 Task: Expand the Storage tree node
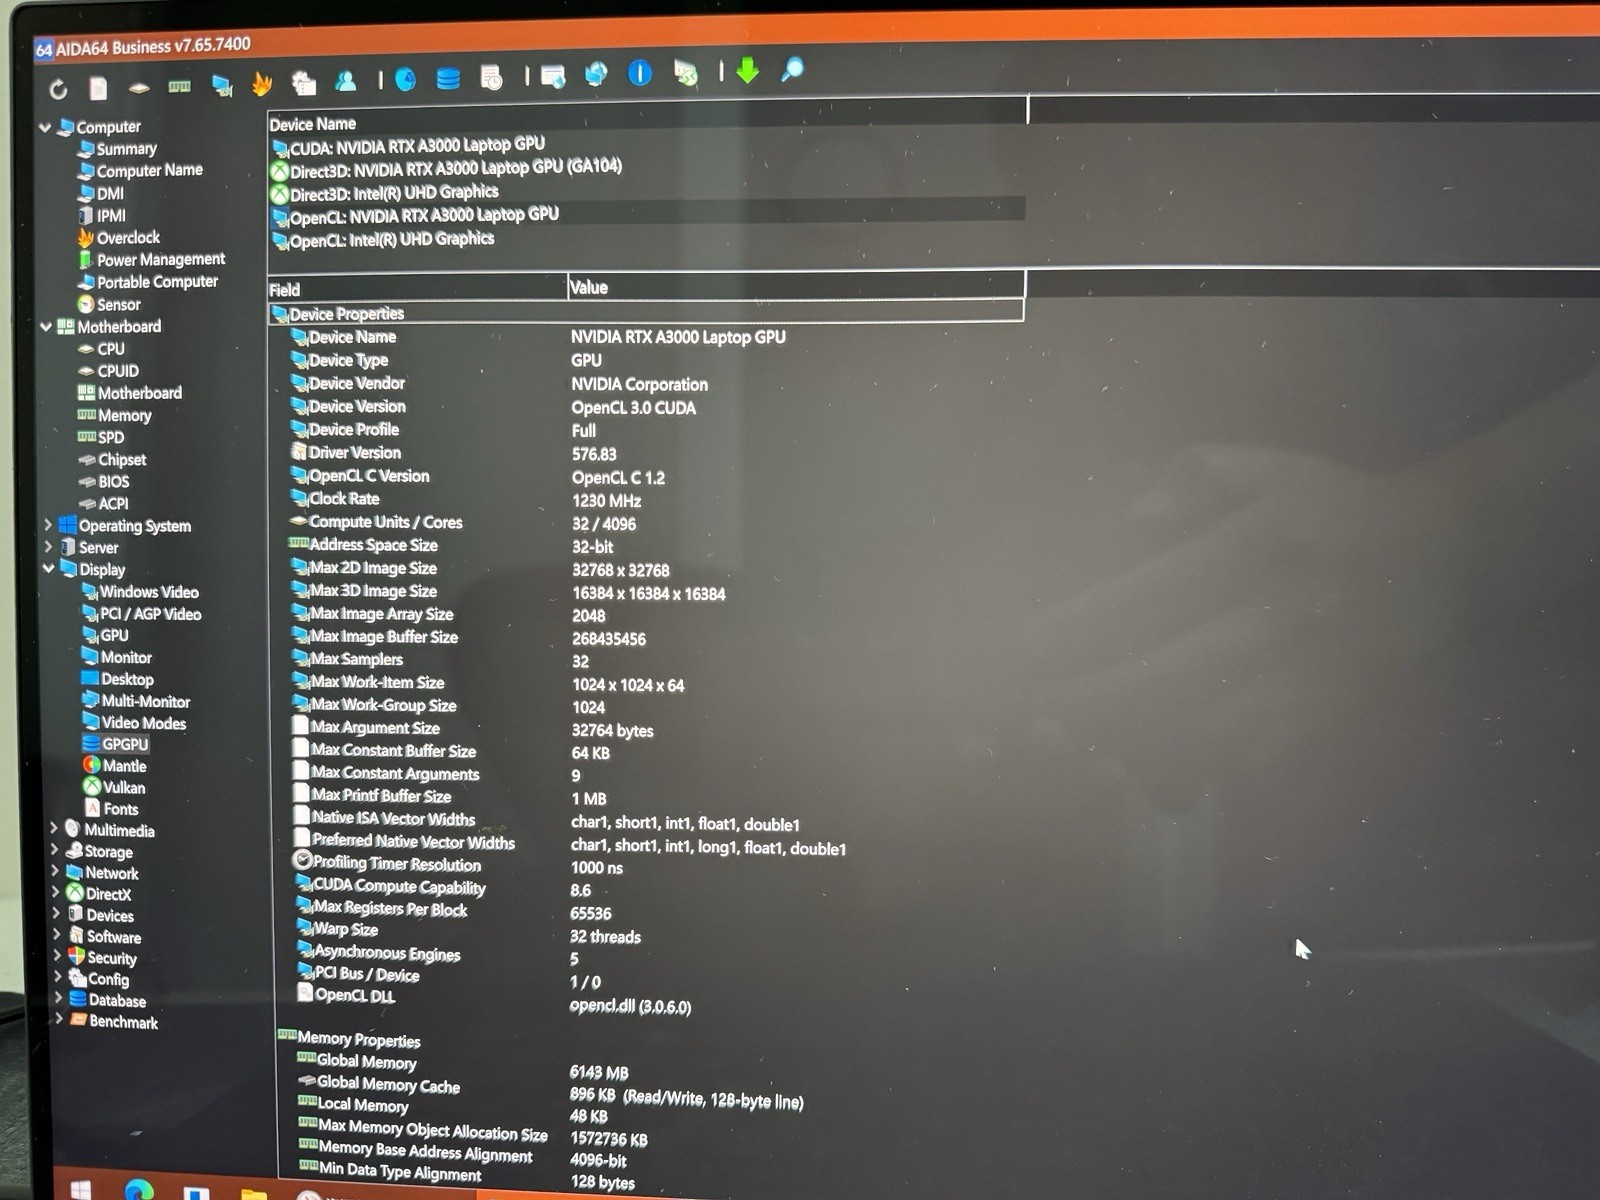(54, 849)
